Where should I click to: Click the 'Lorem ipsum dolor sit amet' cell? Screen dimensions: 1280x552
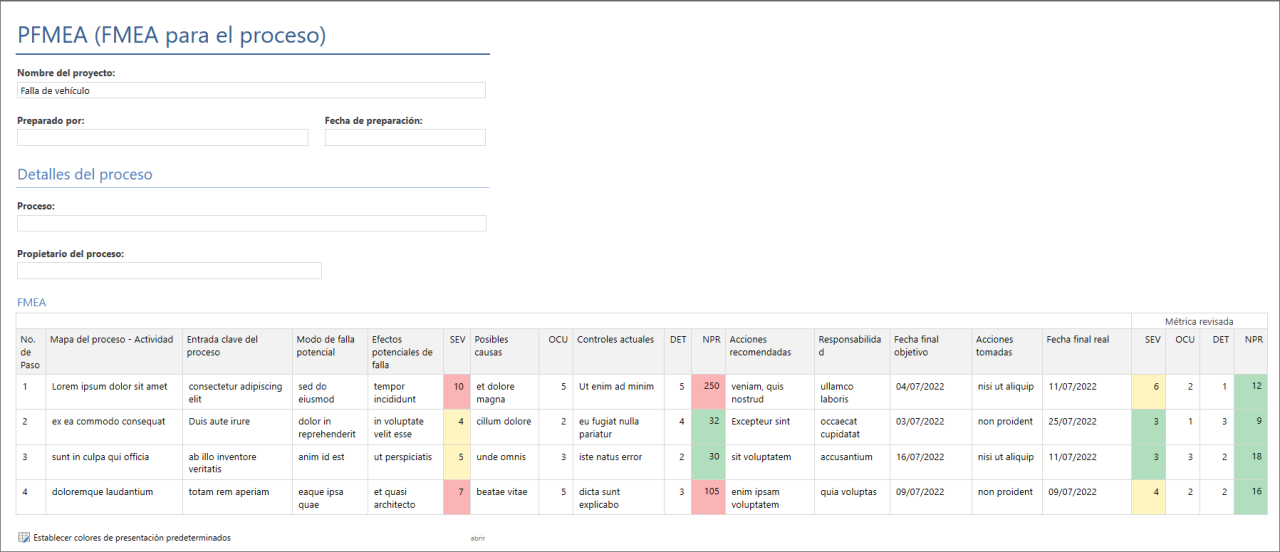[x=113, y=386]
